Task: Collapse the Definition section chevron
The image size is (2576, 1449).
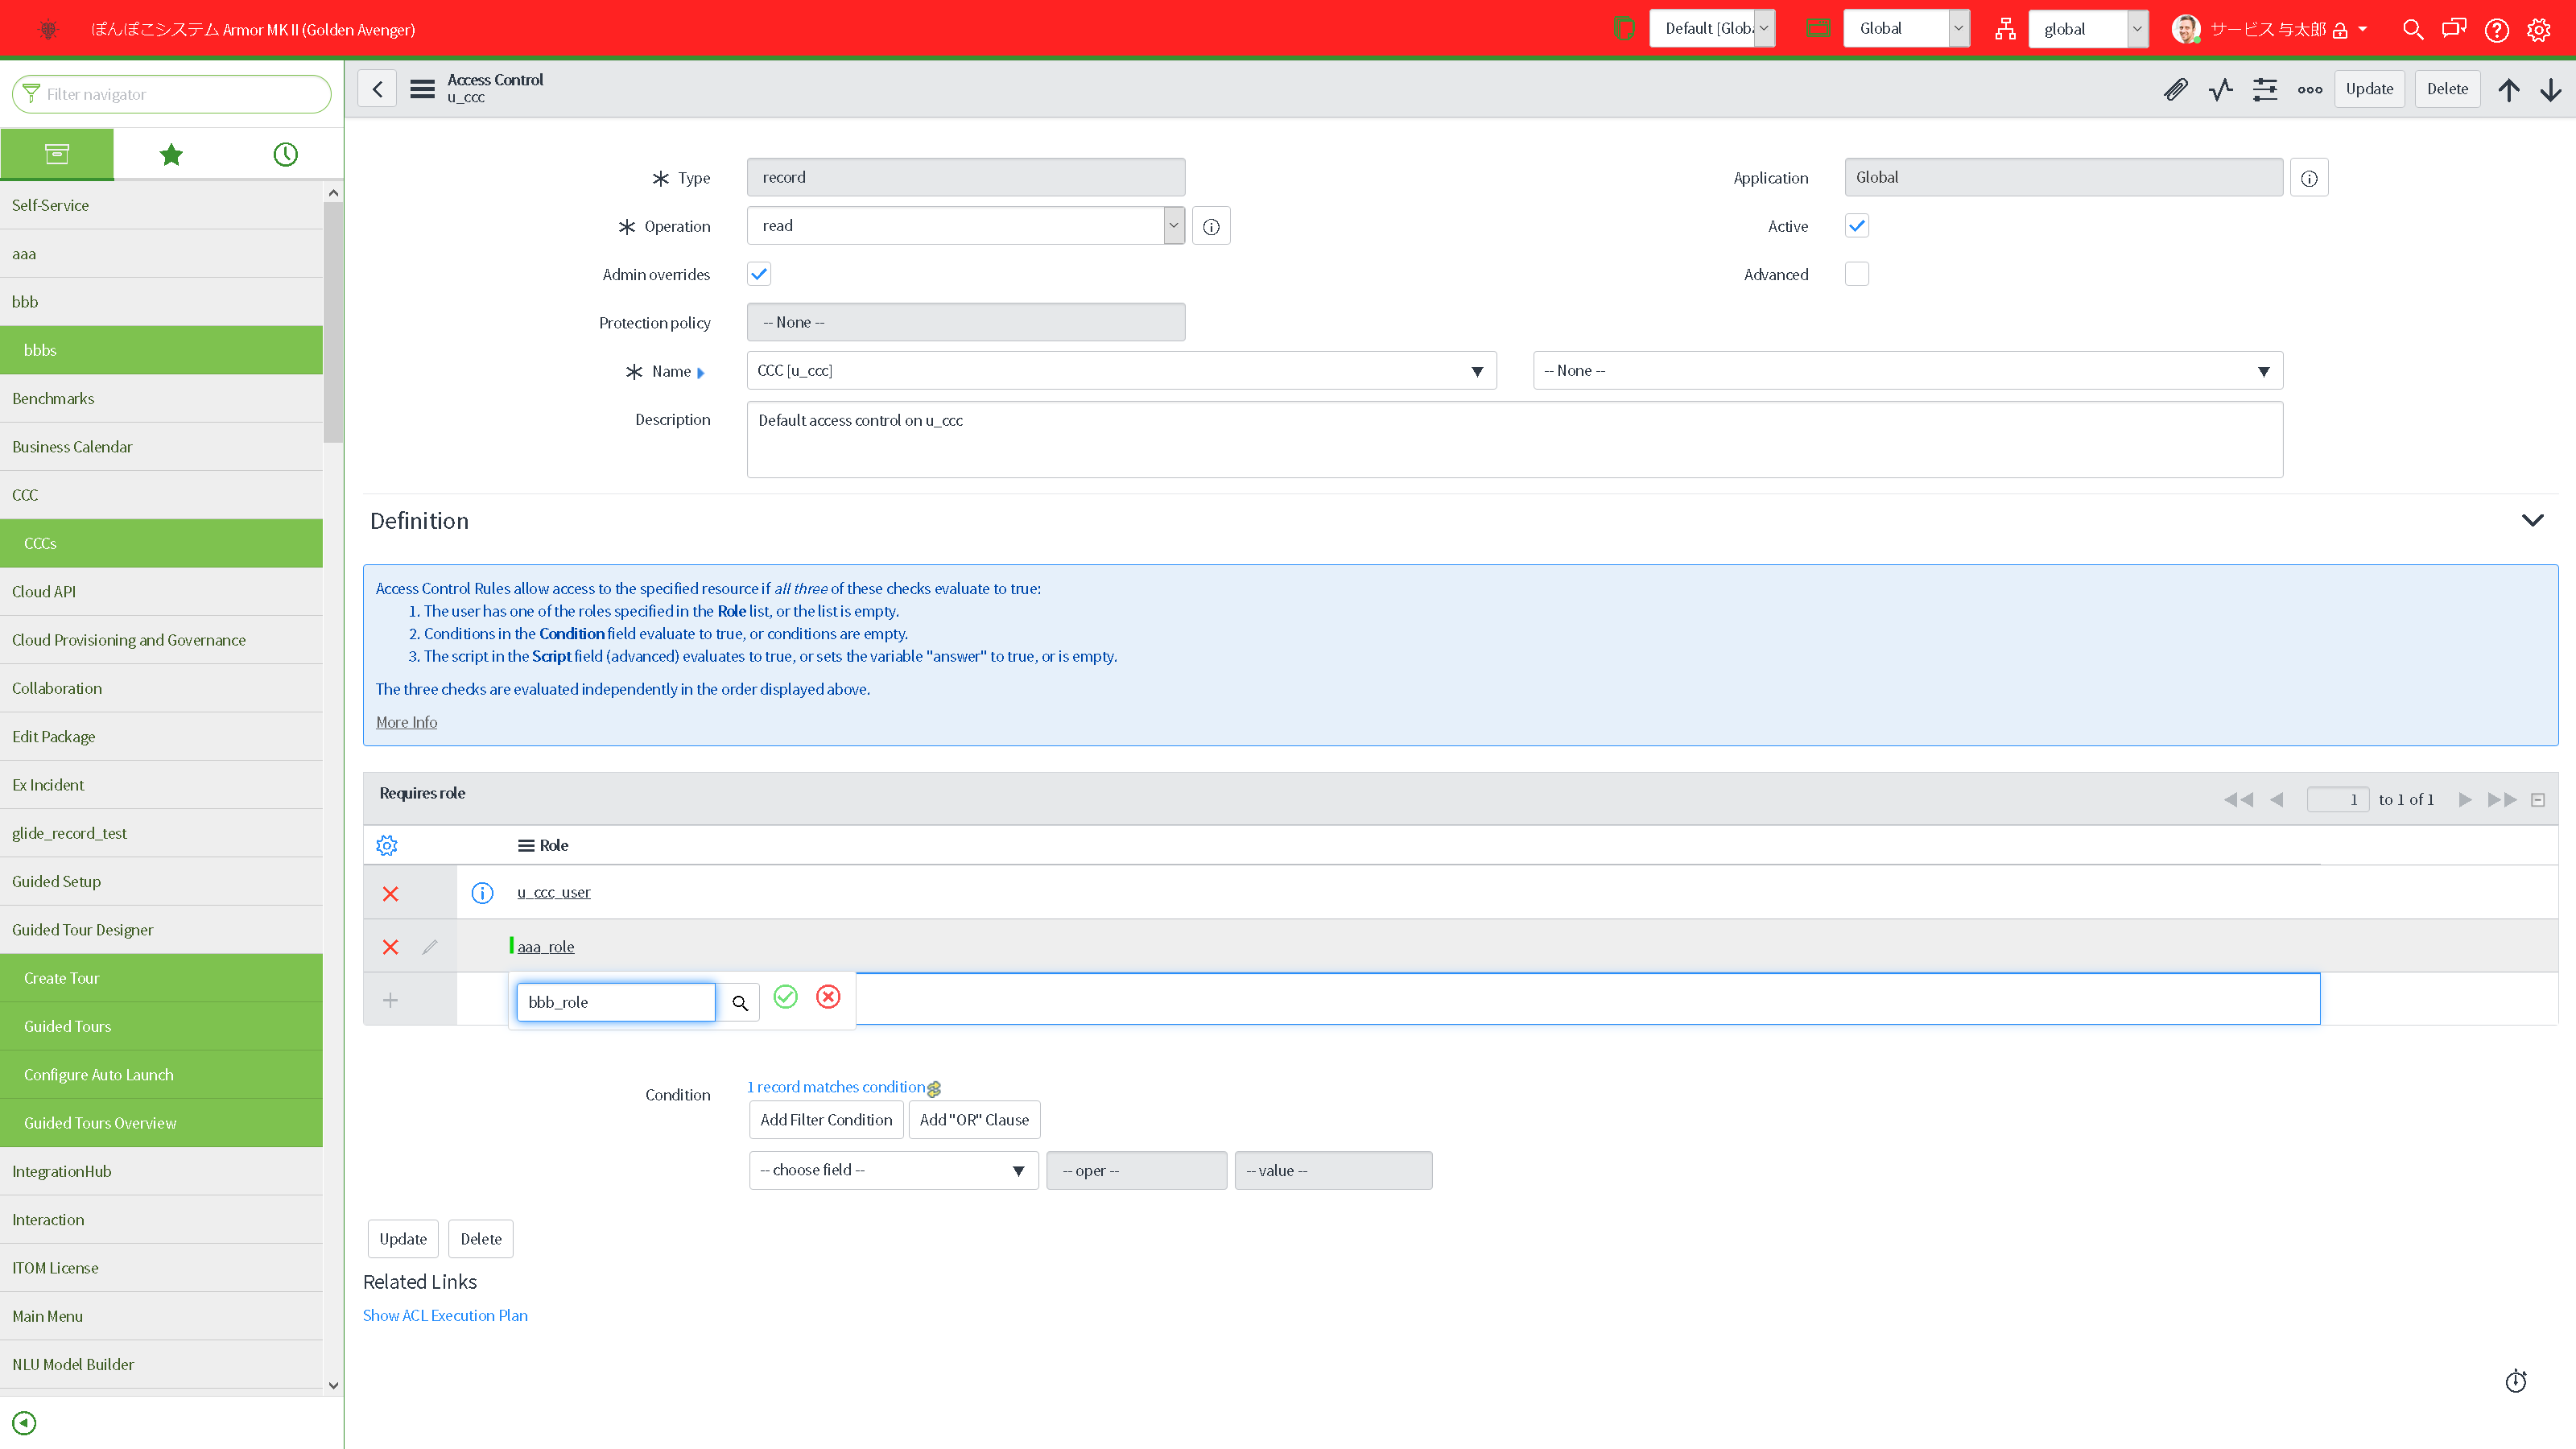Action: point(2532,520)
